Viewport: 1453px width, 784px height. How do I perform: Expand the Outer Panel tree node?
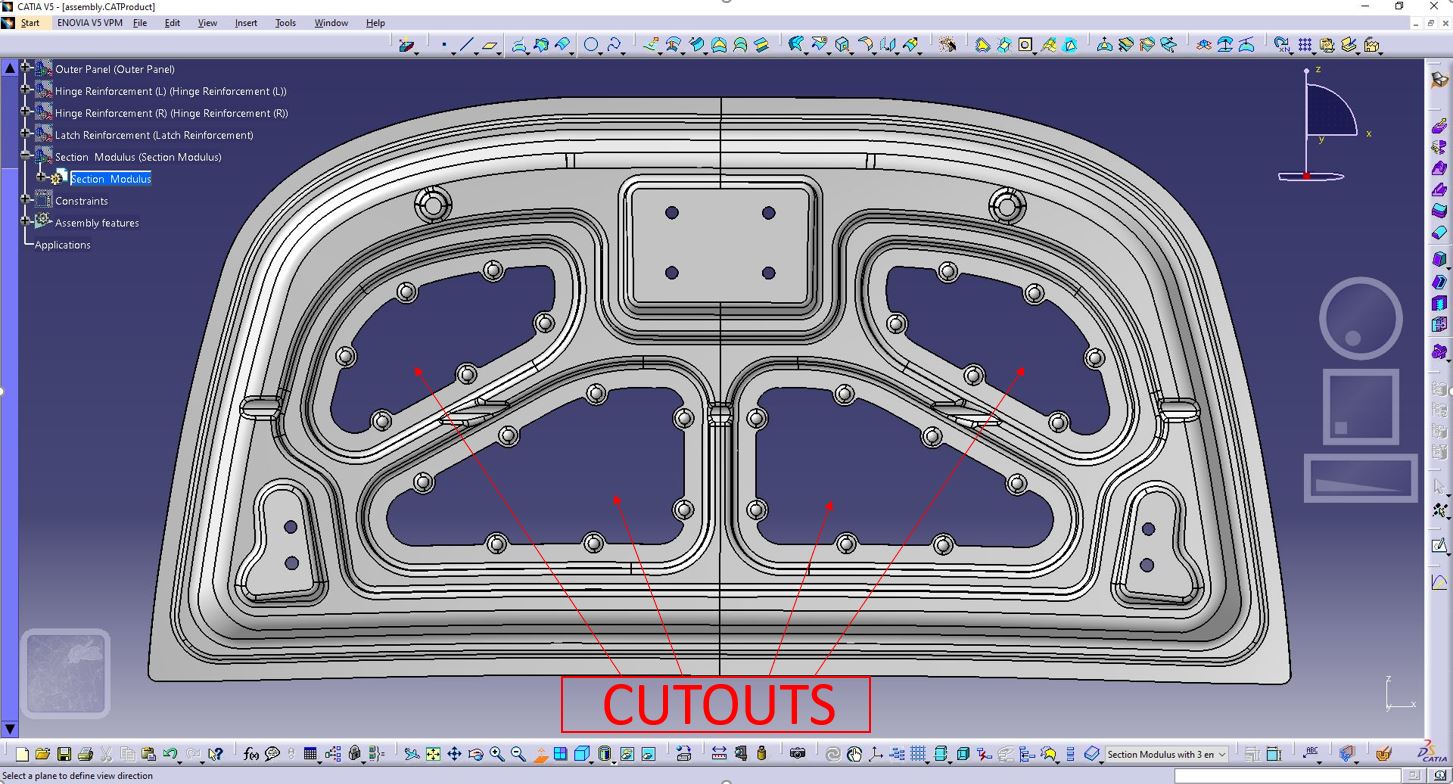tap(26, 69)
